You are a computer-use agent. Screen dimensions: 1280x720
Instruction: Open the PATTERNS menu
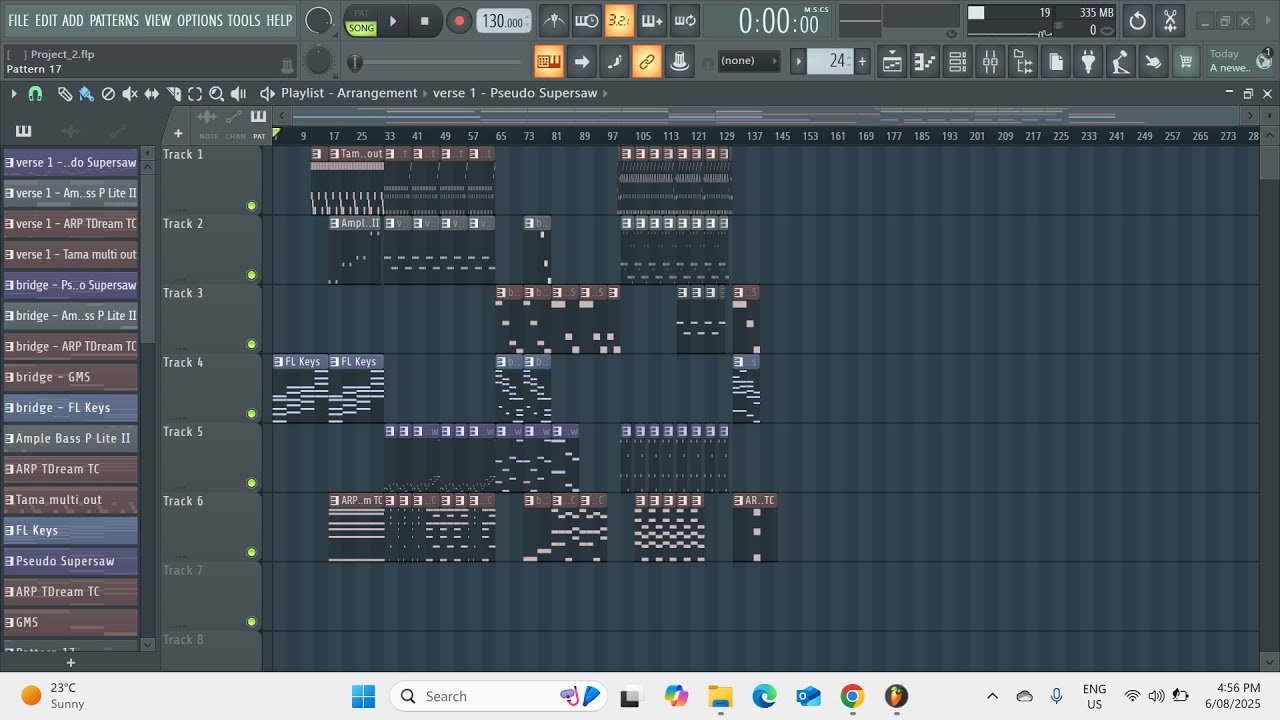click(114, 20)
